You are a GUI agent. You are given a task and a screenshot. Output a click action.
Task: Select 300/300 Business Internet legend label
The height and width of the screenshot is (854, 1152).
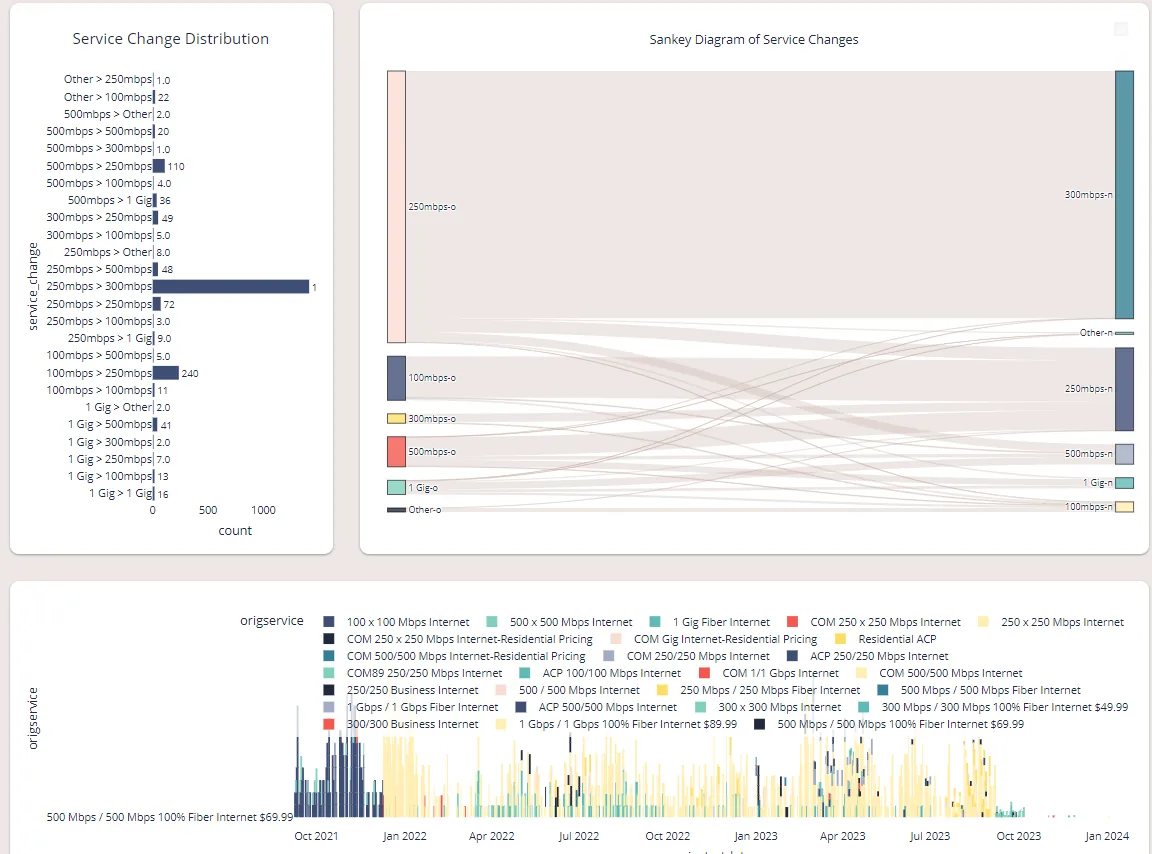point(412,723)
